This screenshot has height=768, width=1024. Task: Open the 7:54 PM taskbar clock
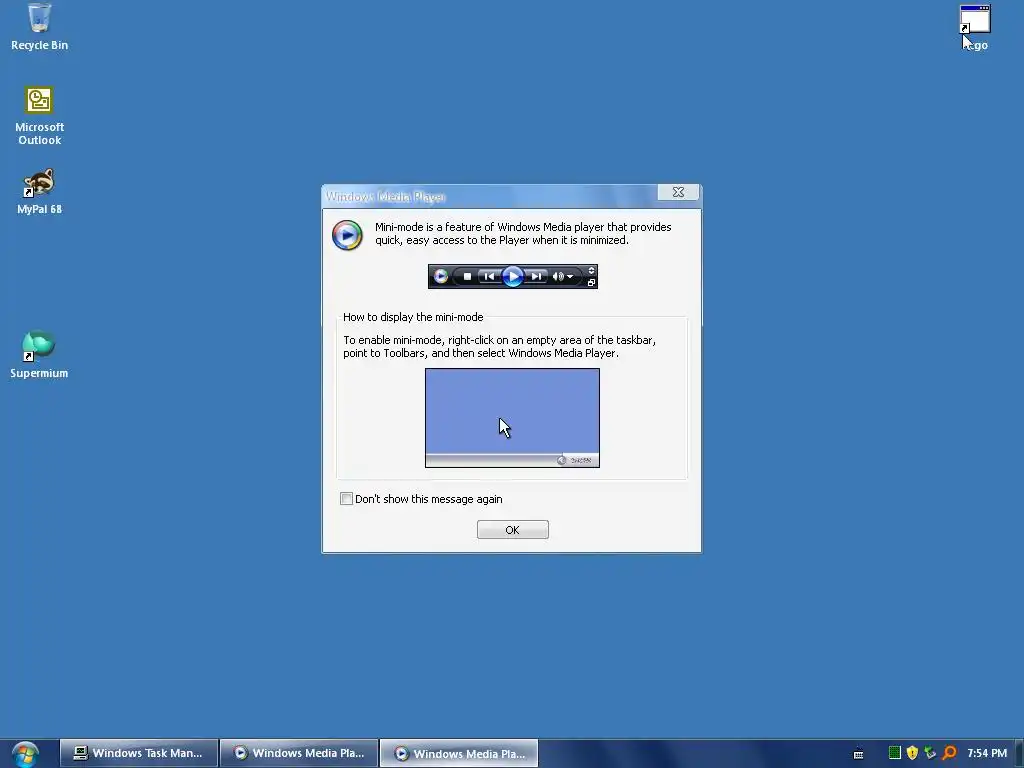[x=987, y=753]
